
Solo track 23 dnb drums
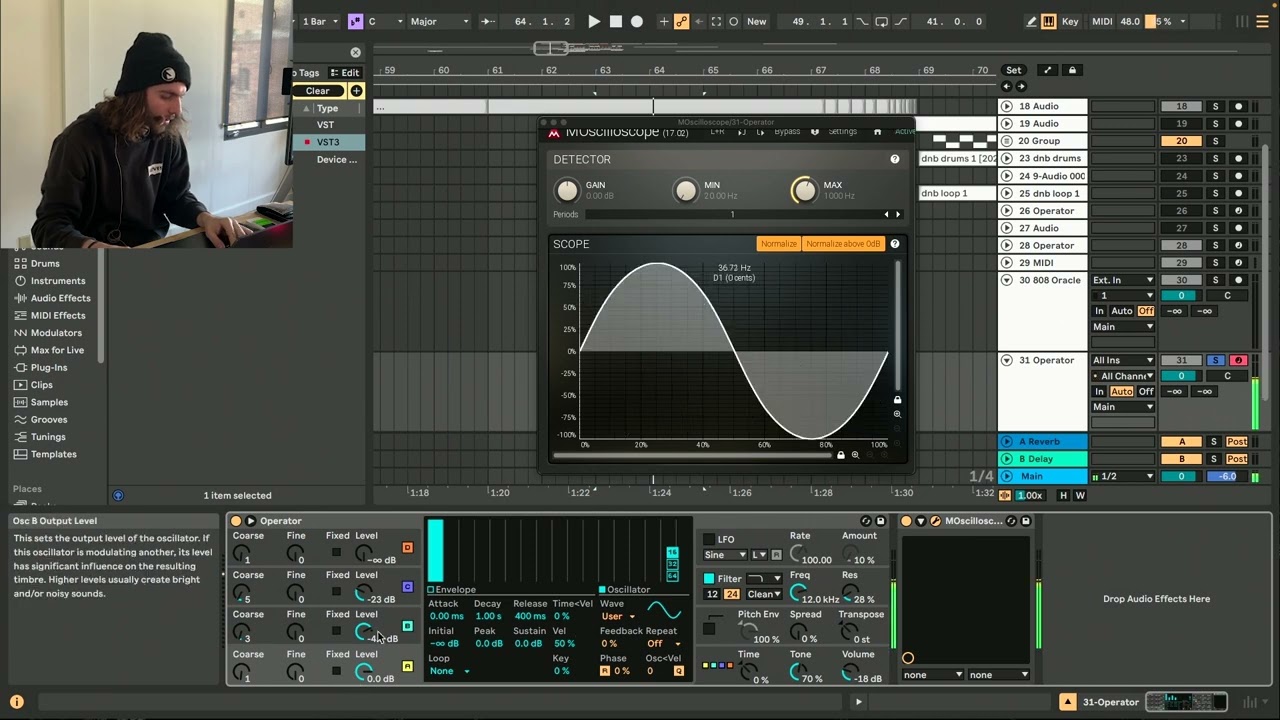click(x=1216, y=158)
